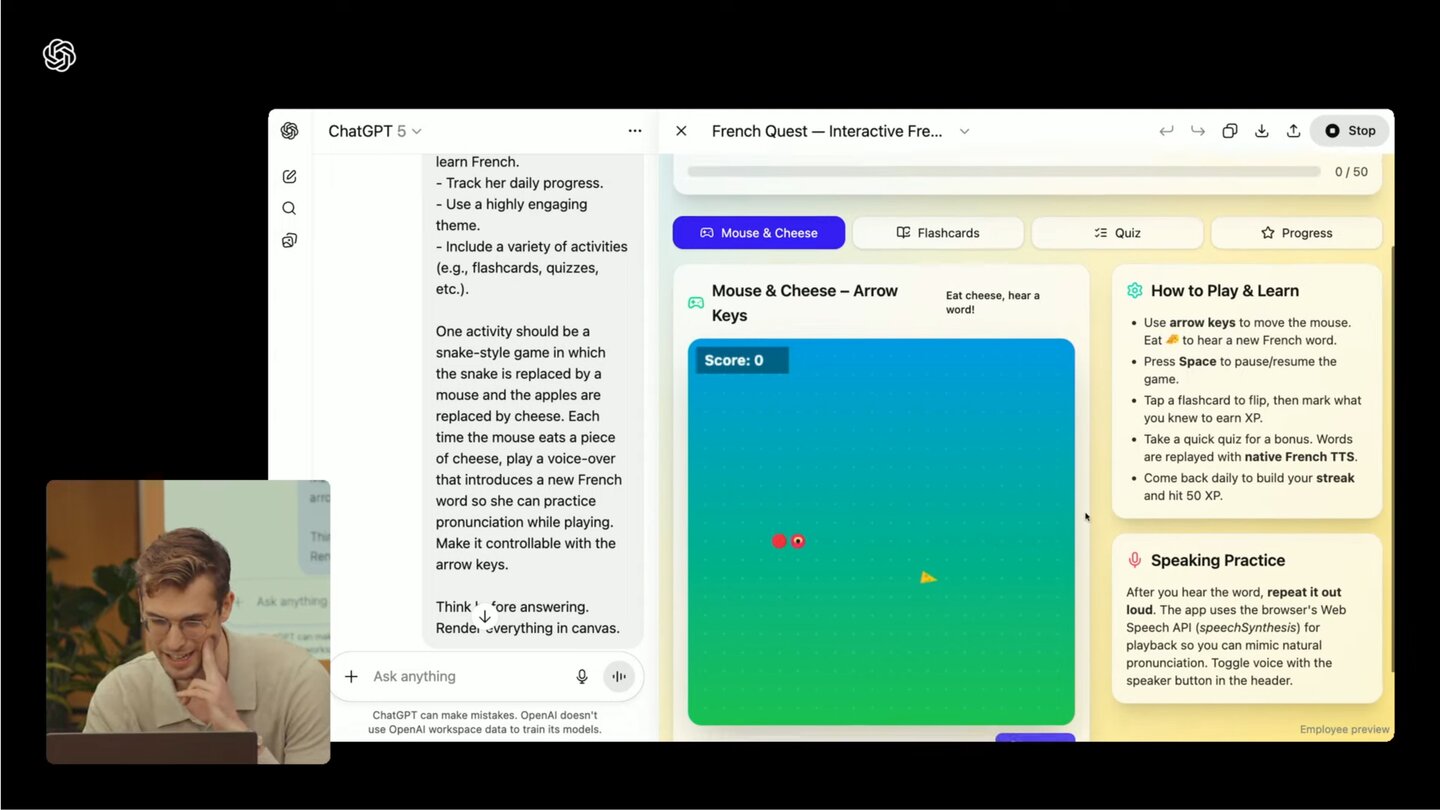
Task: Click the new chat compose icon
Action: 289,177
